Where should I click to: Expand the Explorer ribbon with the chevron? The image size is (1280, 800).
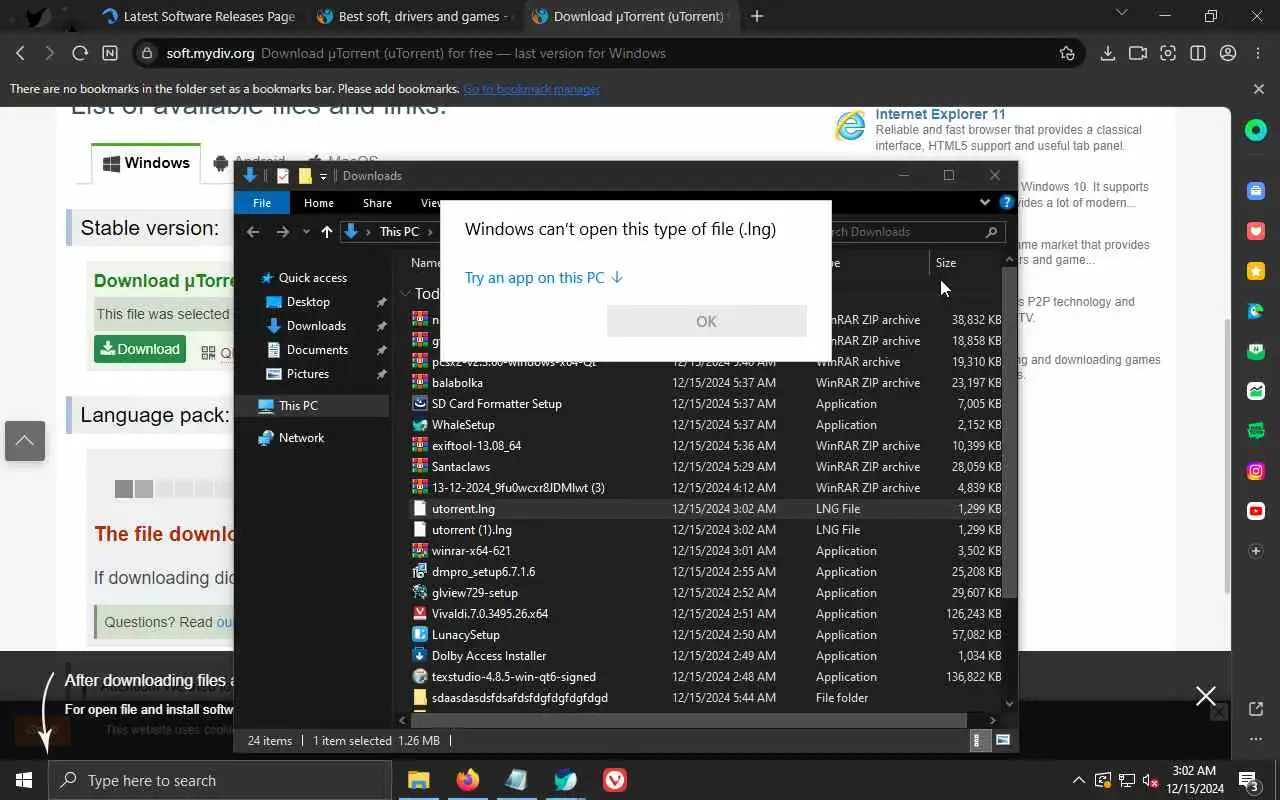pyautogui.click(x=985, y=202)
